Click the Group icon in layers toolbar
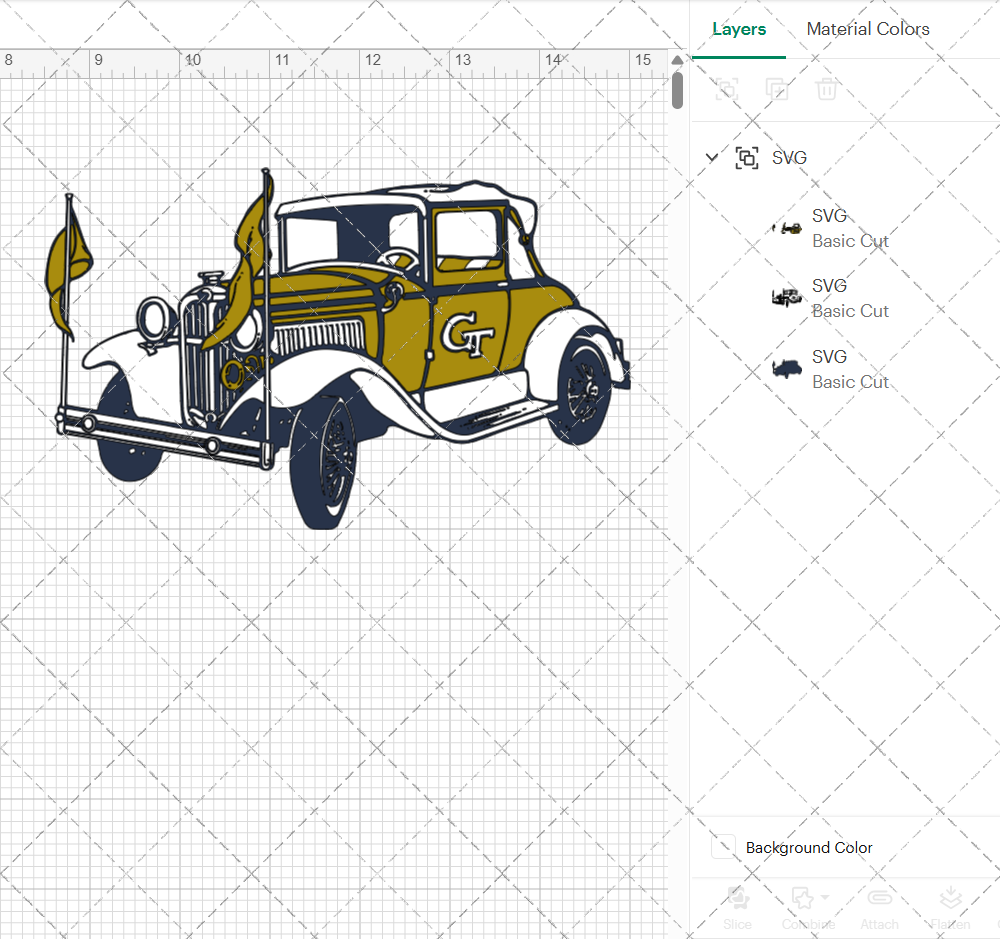This screenshot has width=1000, height=939. coord(726,89)
